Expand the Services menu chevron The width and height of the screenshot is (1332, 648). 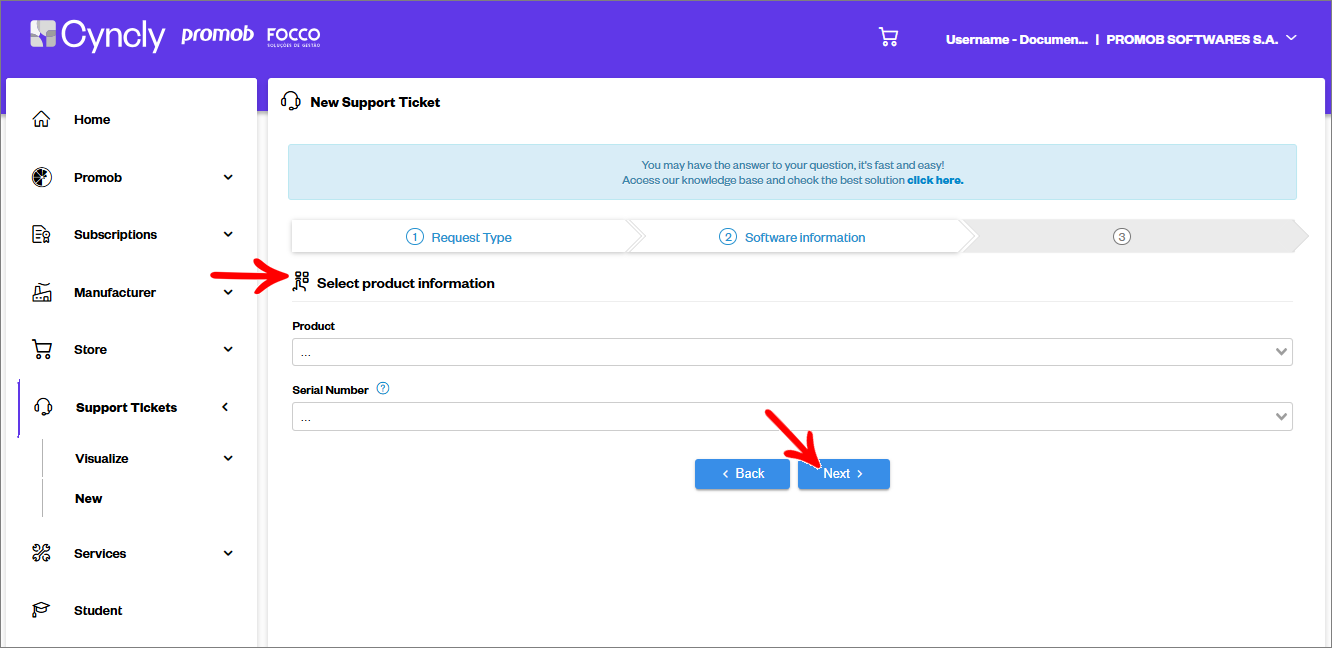tap(228, 553)
